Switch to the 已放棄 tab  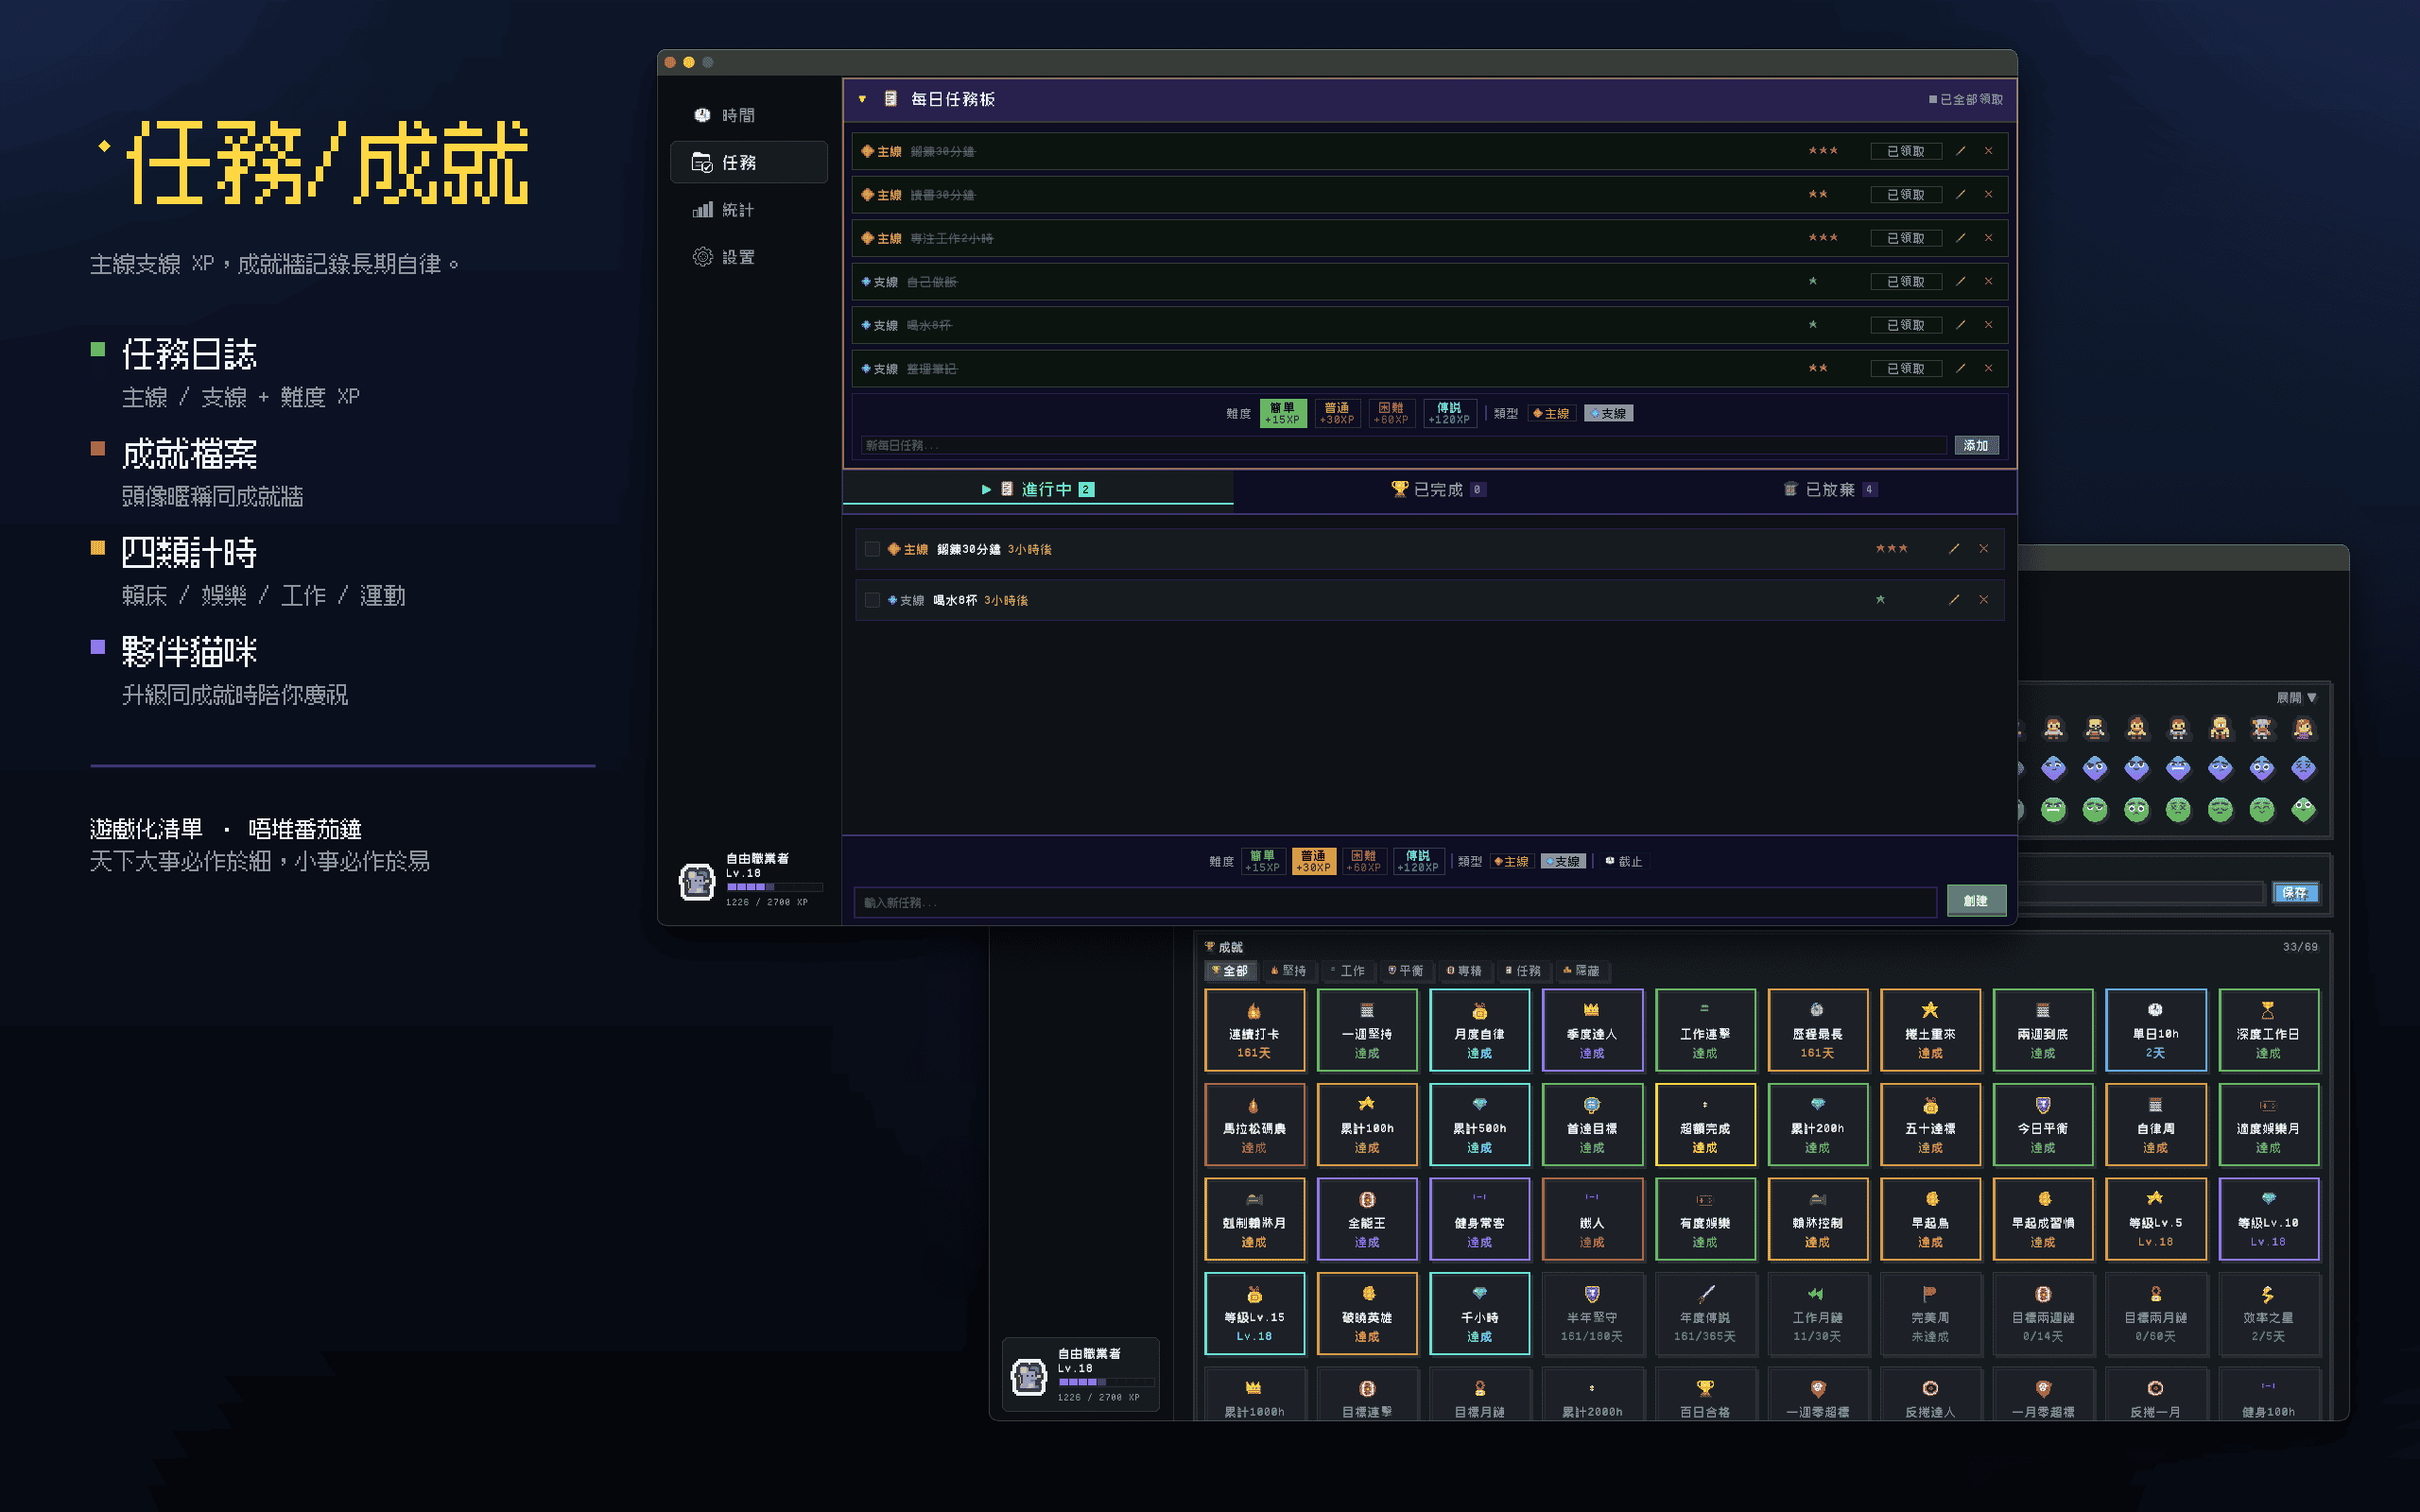tap(1830, 489)
